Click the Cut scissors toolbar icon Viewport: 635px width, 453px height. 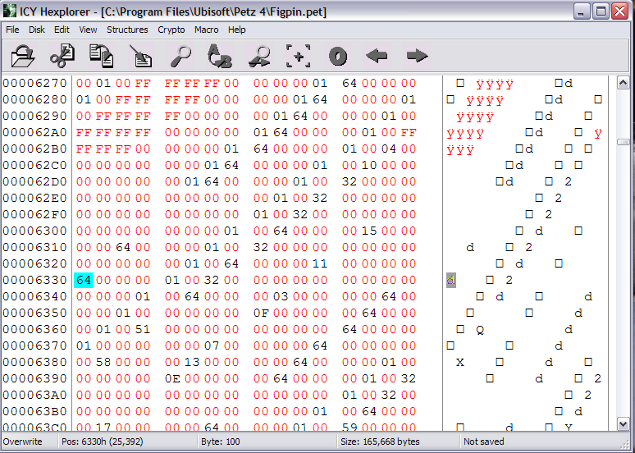coord(62,55)
